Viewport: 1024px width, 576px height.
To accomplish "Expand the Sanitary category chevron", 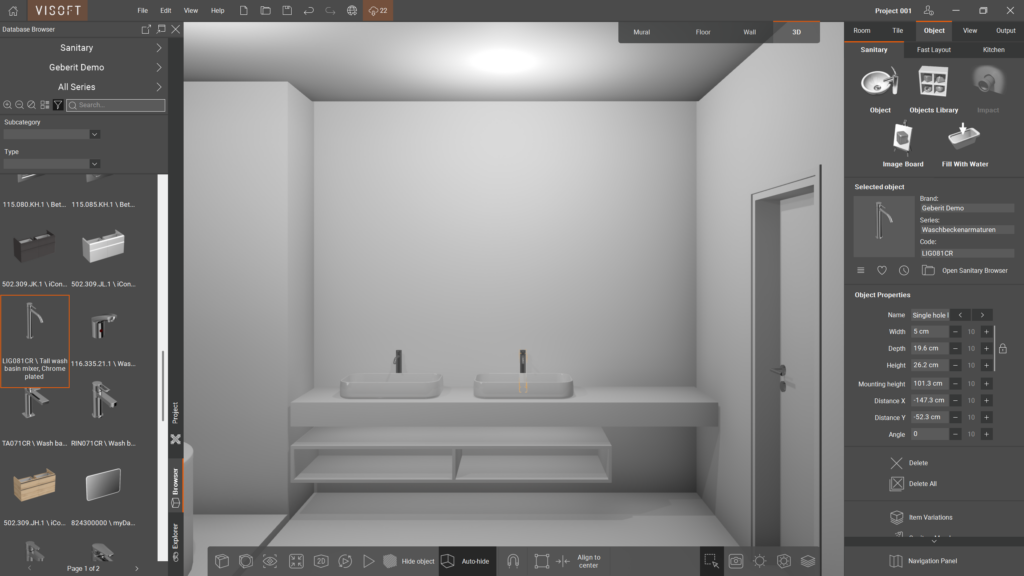I will coord(159,48).
